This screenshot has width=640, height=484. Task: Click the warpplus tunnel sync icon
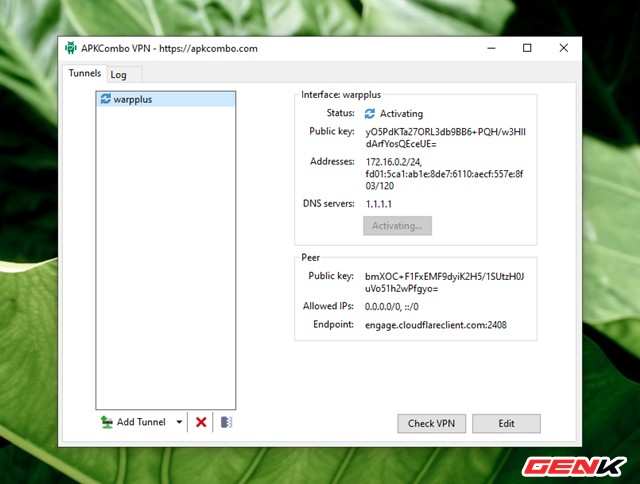point(105,99)
